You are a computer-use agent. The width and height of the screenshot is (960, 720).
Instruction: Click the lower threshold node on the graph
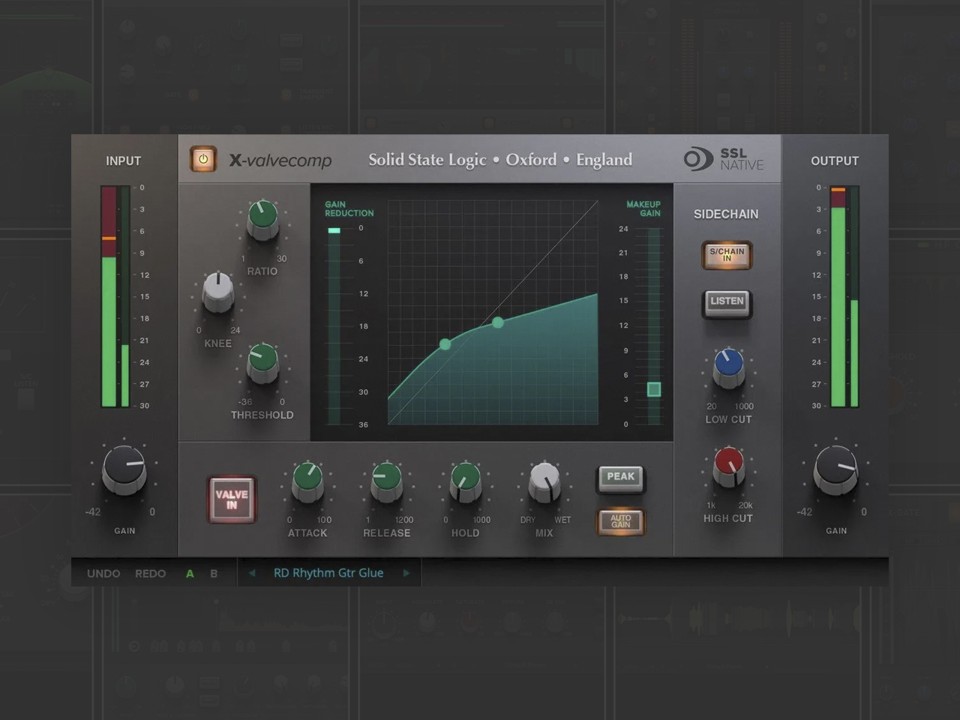point(445,345)
